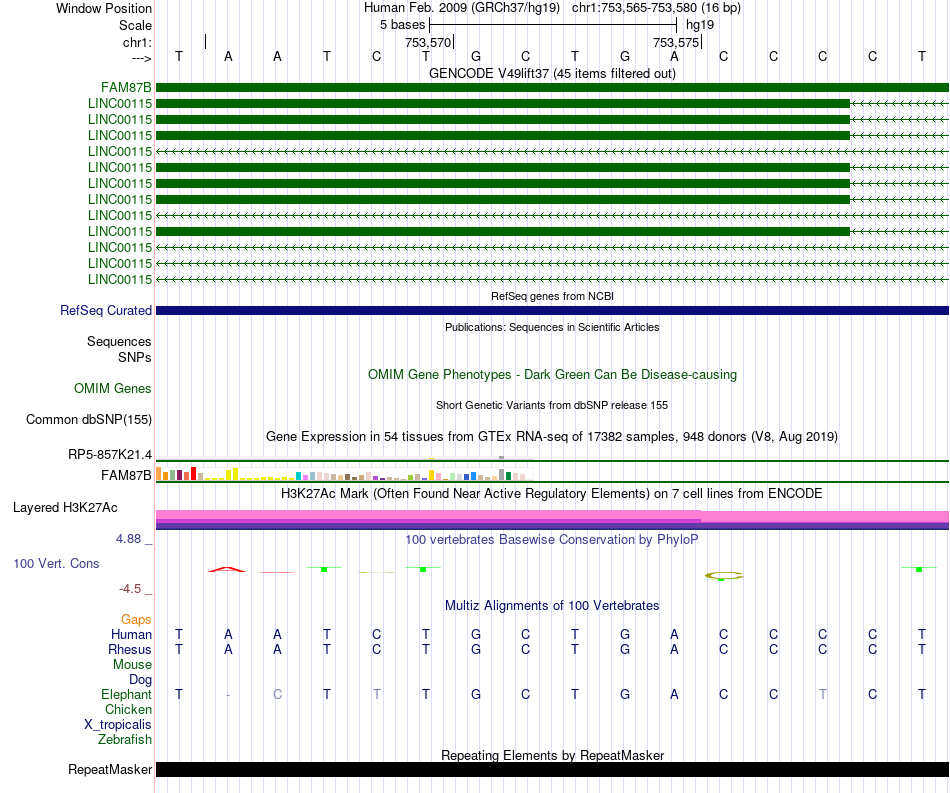950x793 pixels.
Task: Click the FAM87B green gene exon bar
Action: click(552, 88)
